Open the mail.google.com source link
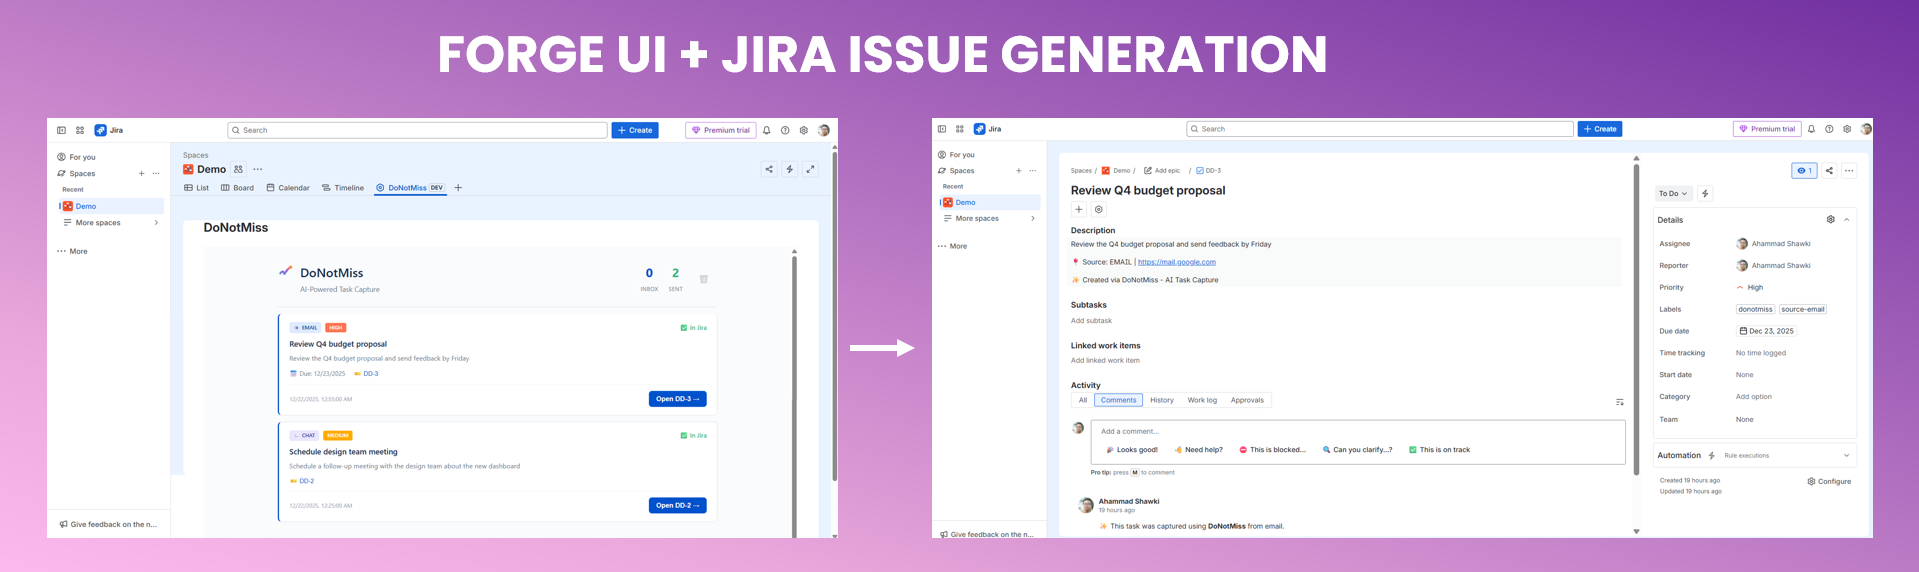This screenshot has width=1919, height=572. coord(1177,262)
